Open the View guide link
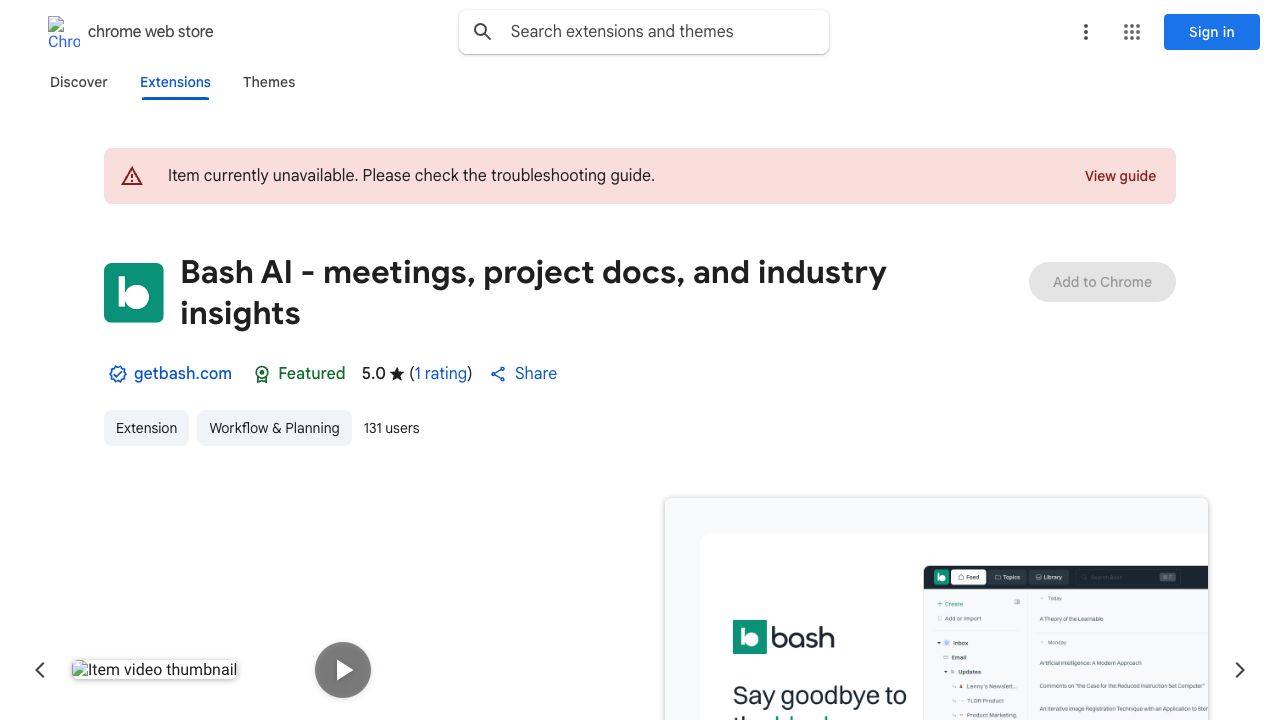 [x=1120, y=176]
